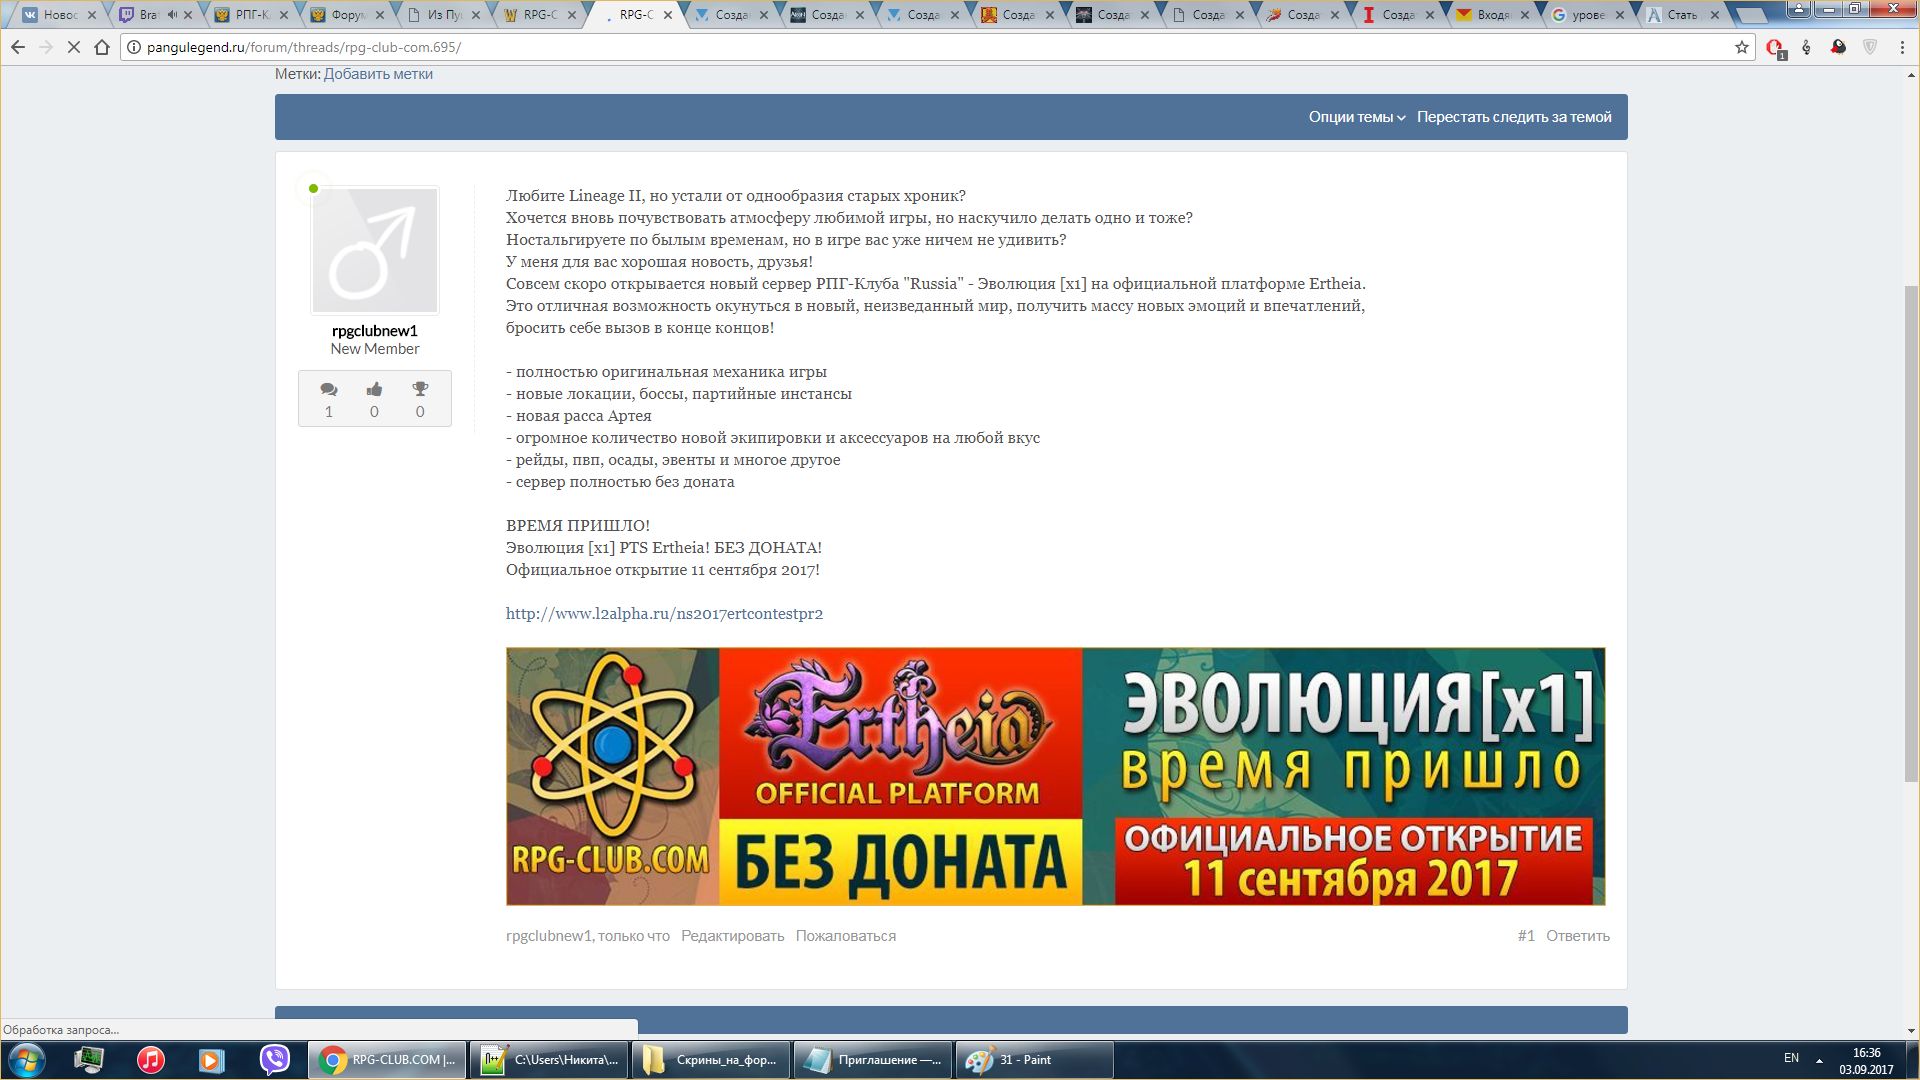Open the rpgclubnew1 profile name
The image size is (1920, 1080).
(375, 331)
